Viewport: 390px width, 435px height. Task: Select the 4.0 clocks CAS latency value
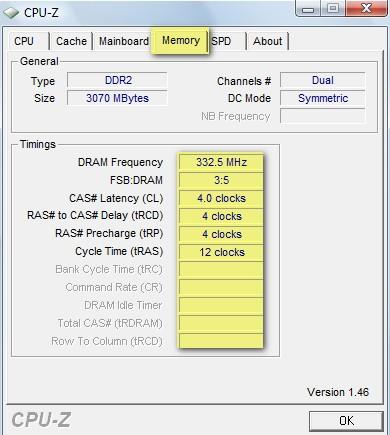pos(221,198)
